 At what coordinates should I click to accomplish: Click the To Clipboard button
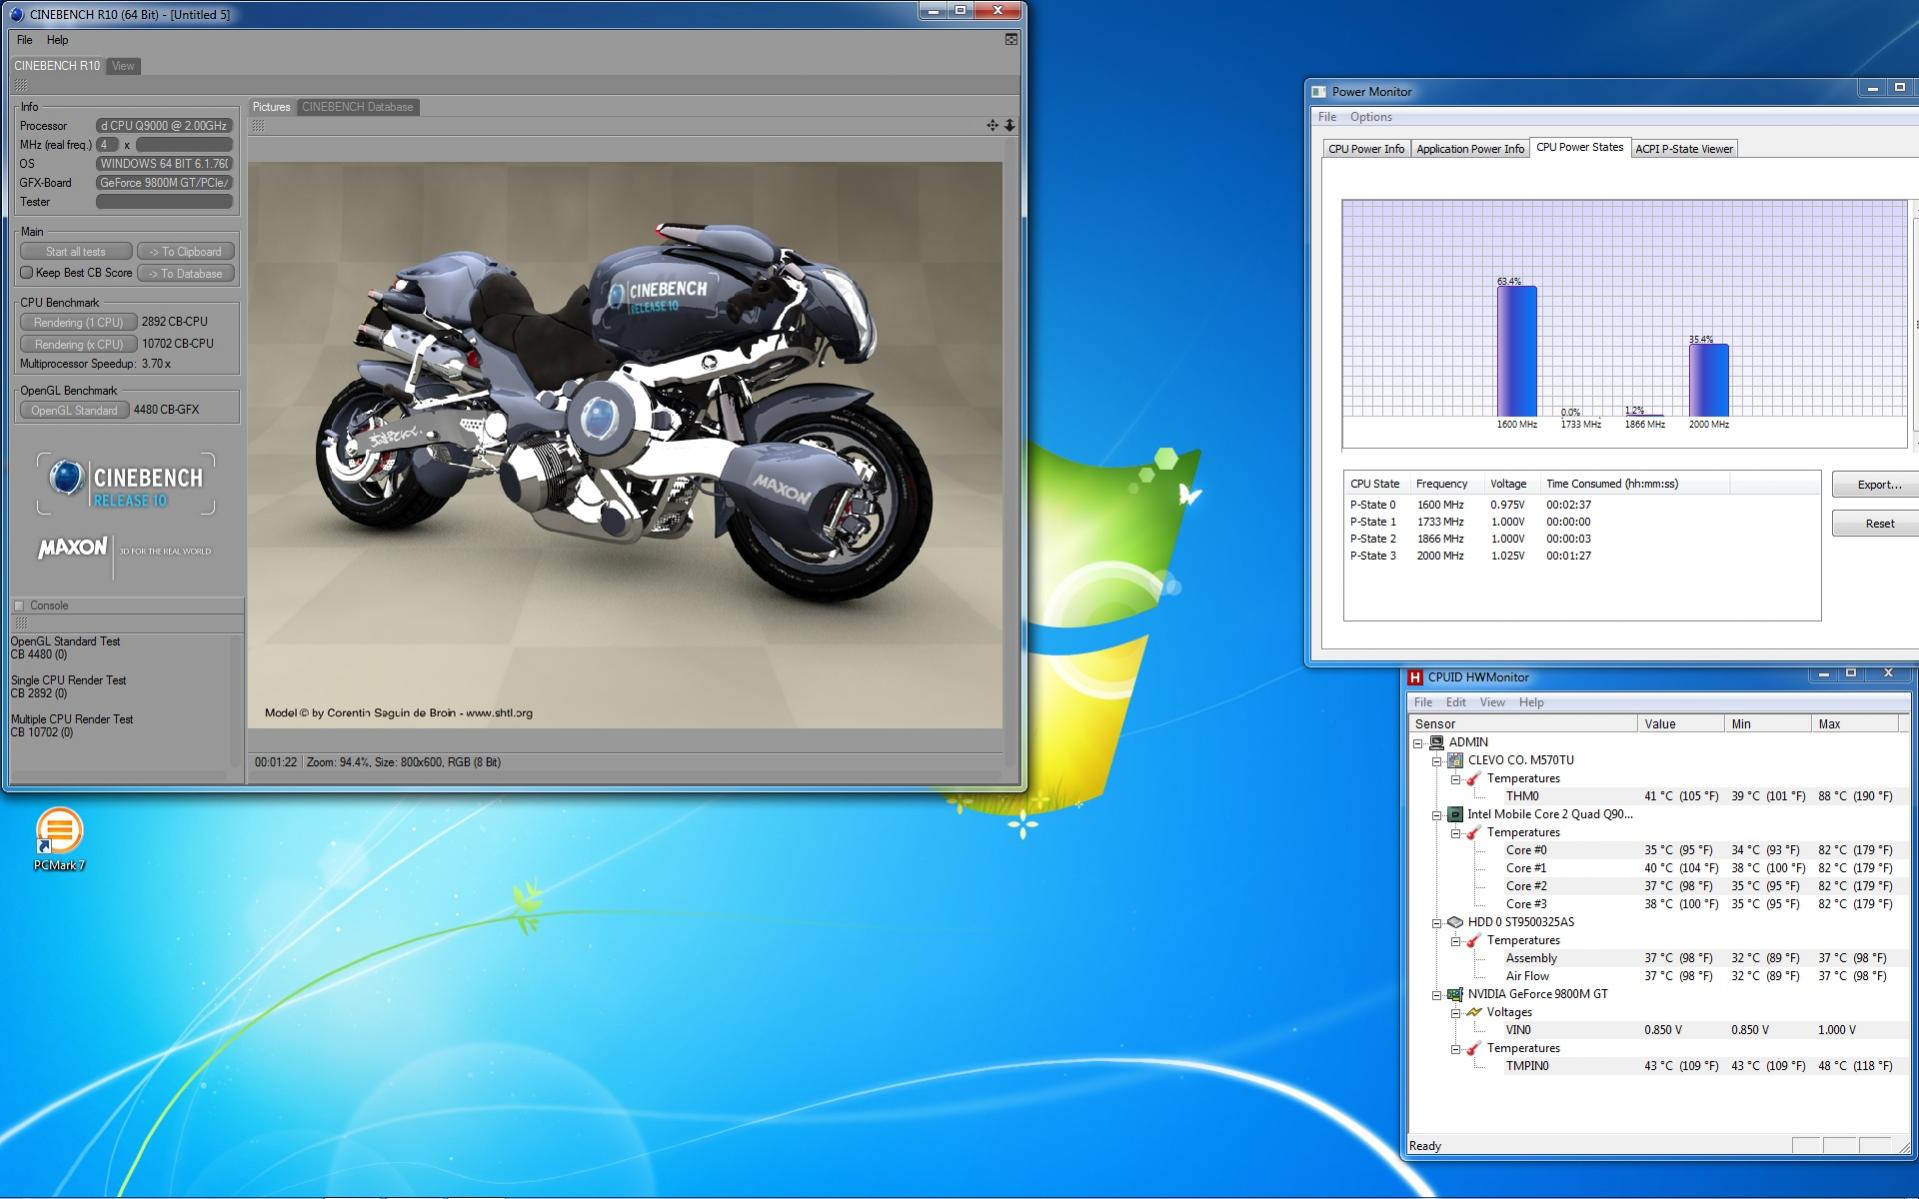[186, 252]
